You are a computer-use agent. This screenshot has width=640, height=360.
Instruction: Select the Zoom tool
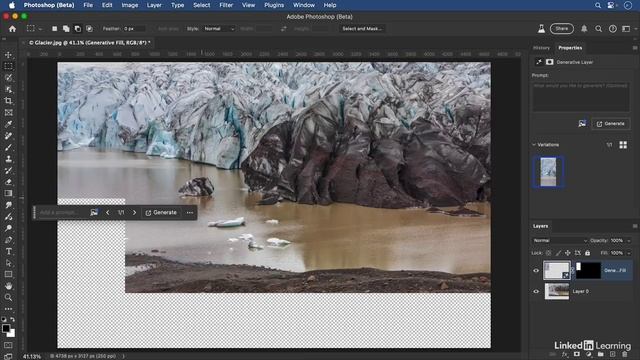point(8,298)
